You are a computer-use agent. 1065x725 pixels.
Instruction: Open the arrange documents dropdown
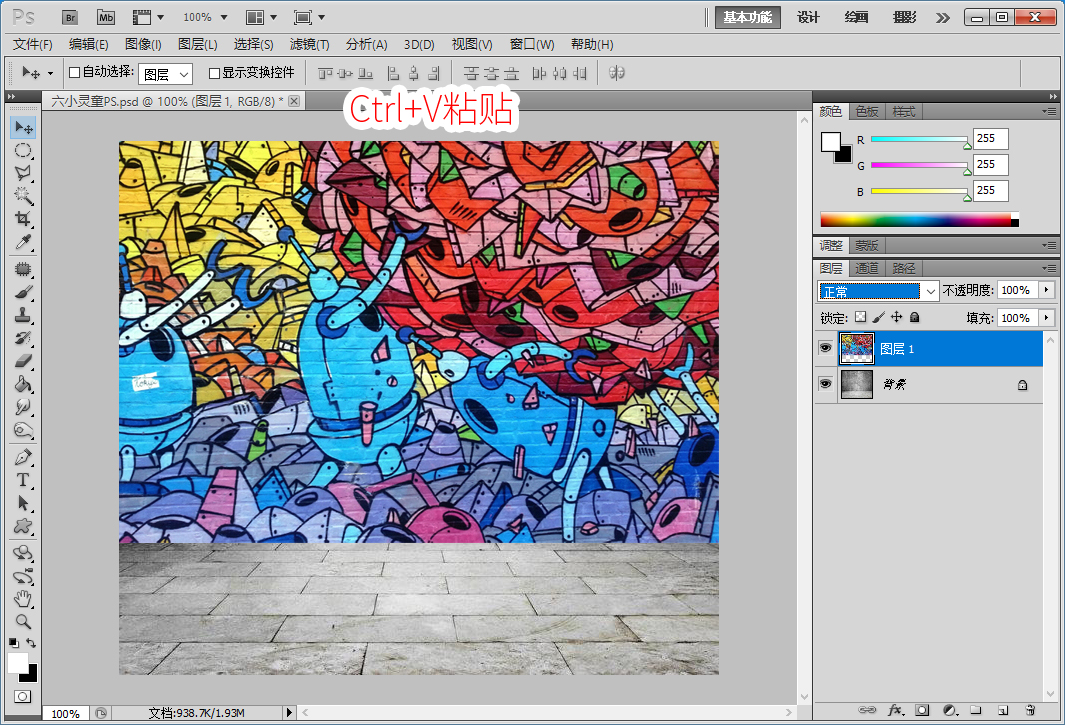261,18
